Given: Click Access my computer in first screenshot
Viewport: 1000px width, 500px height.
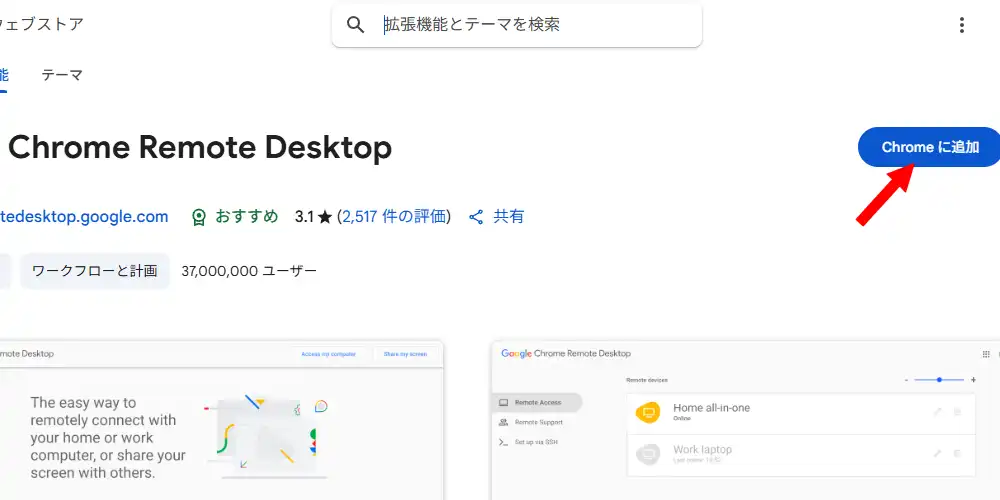Looking at the screenshot, I should tap(328, 354).
